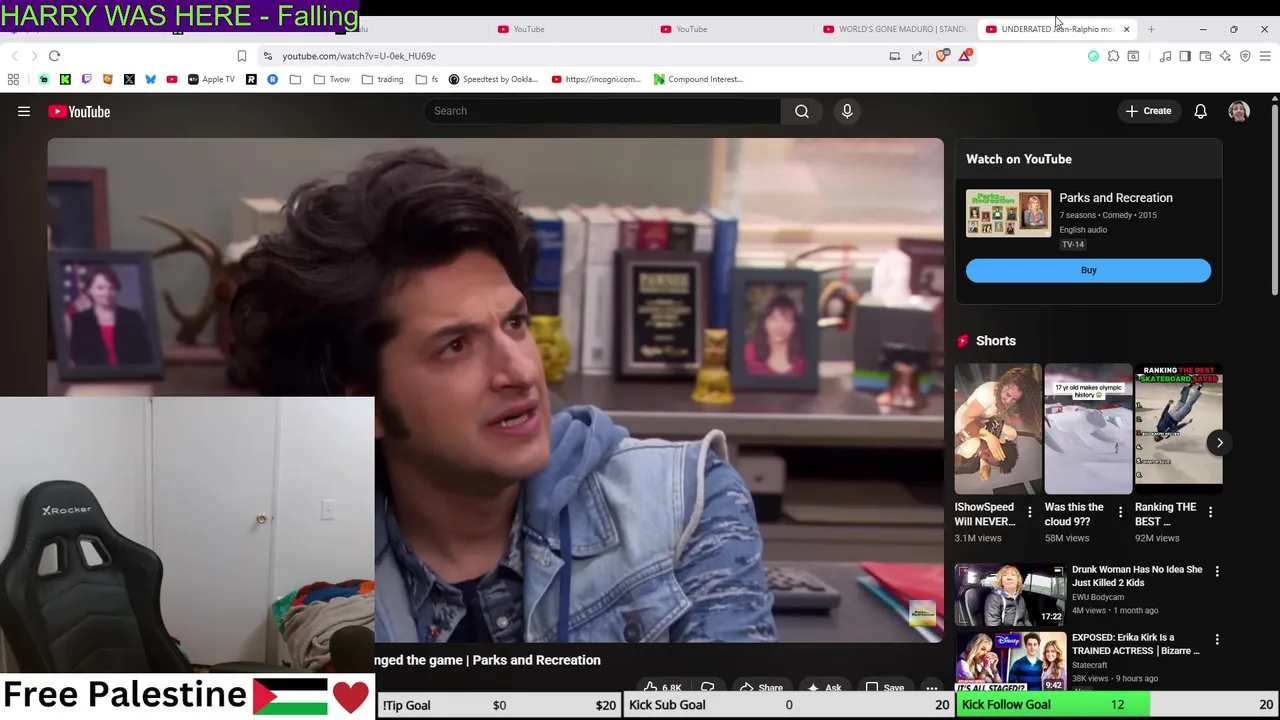Open options for 'Was this the cloud 9' short
The width and height of the screenshot is (1280, 720).
(x=1120, y=512)
